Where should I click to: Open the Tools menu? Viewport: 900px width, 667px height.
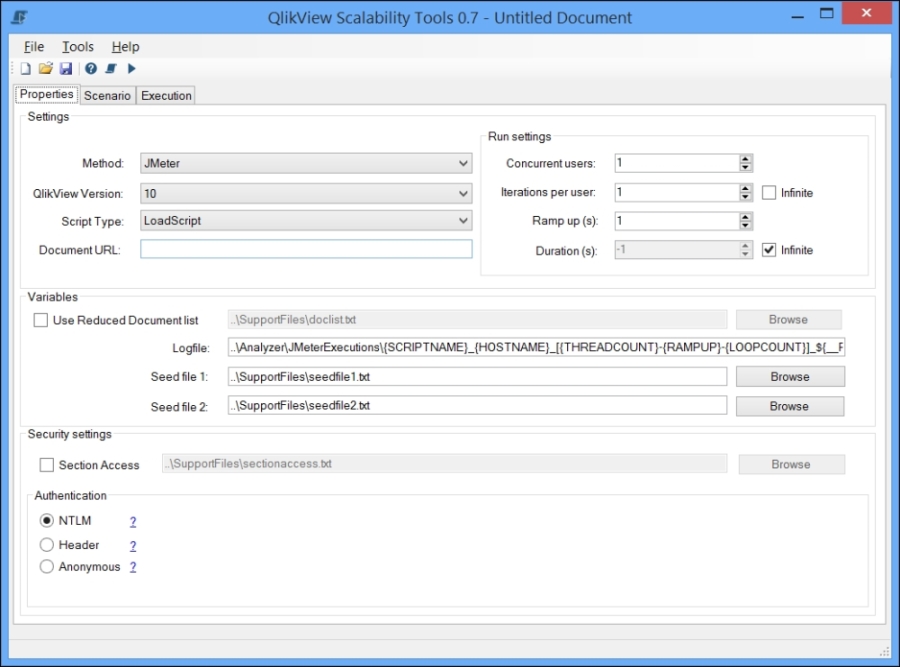click(x=77, y=46)
